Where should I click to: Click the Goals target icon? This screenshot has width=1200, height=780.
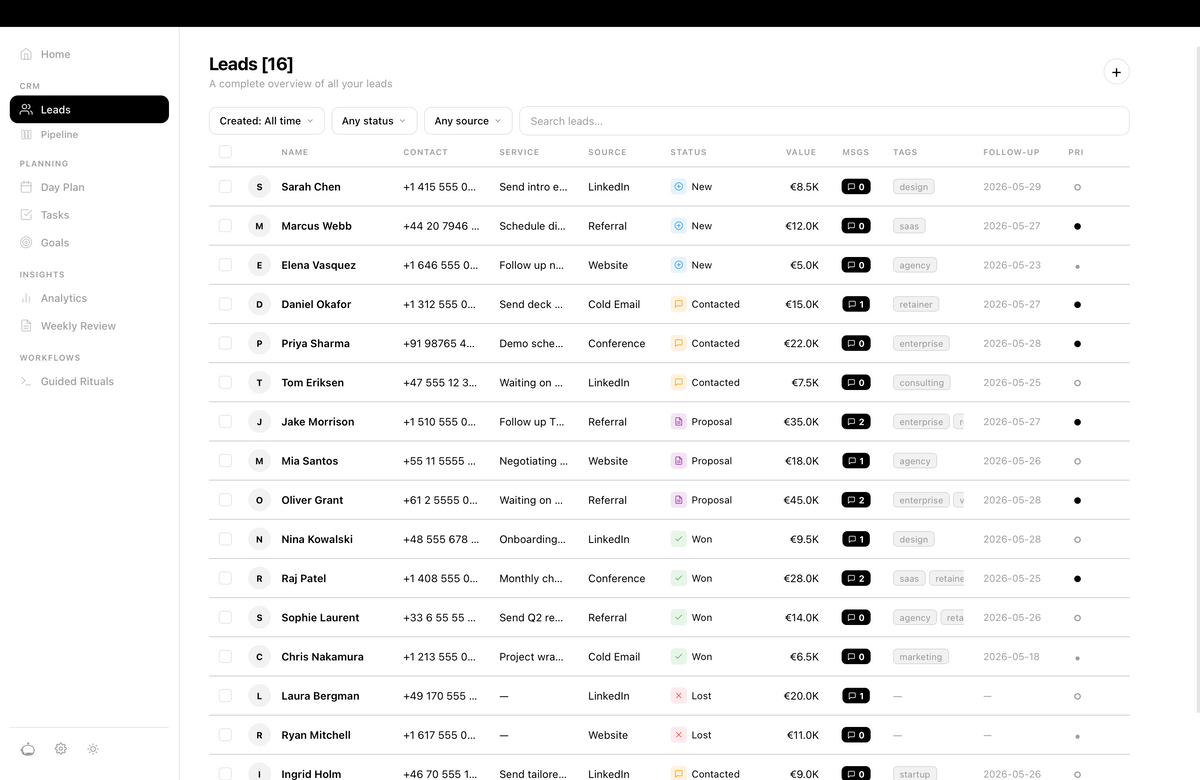[x=27, y=243]
